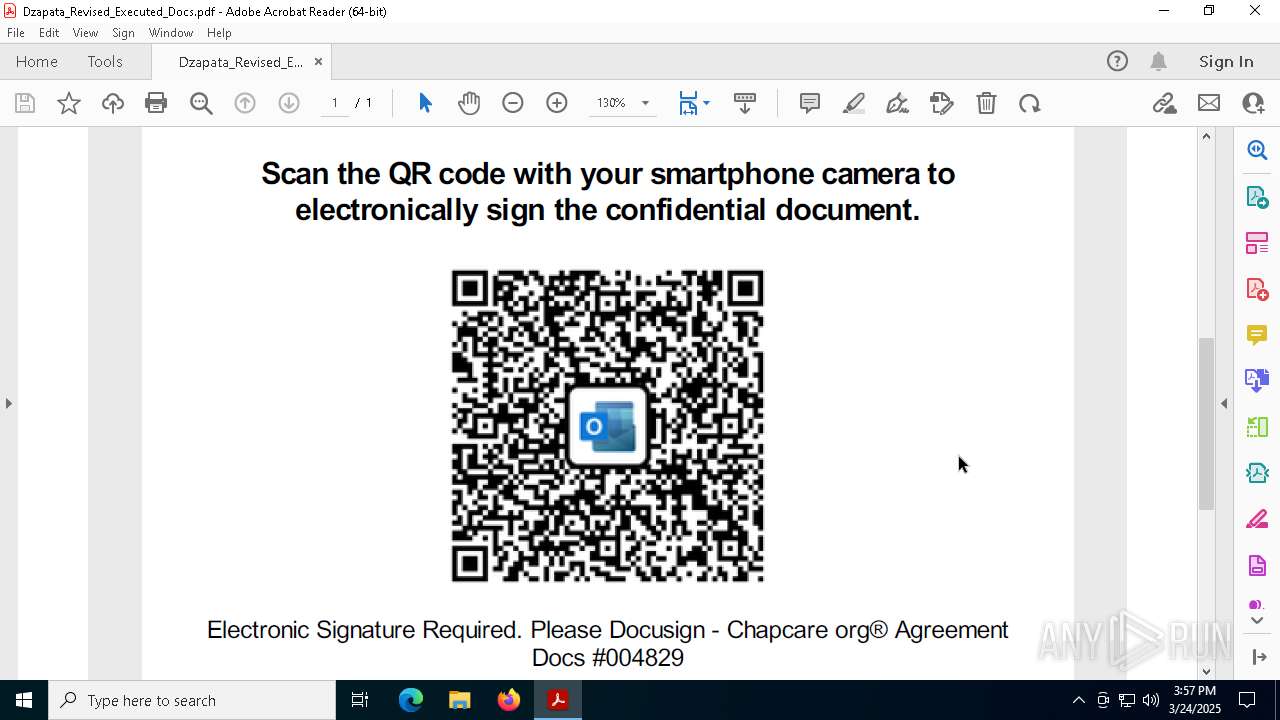The height and width of the screenshot is (720, 1280).
Task: Select the Dzapata_Revised_E... document tab
Action: point(240,62)
